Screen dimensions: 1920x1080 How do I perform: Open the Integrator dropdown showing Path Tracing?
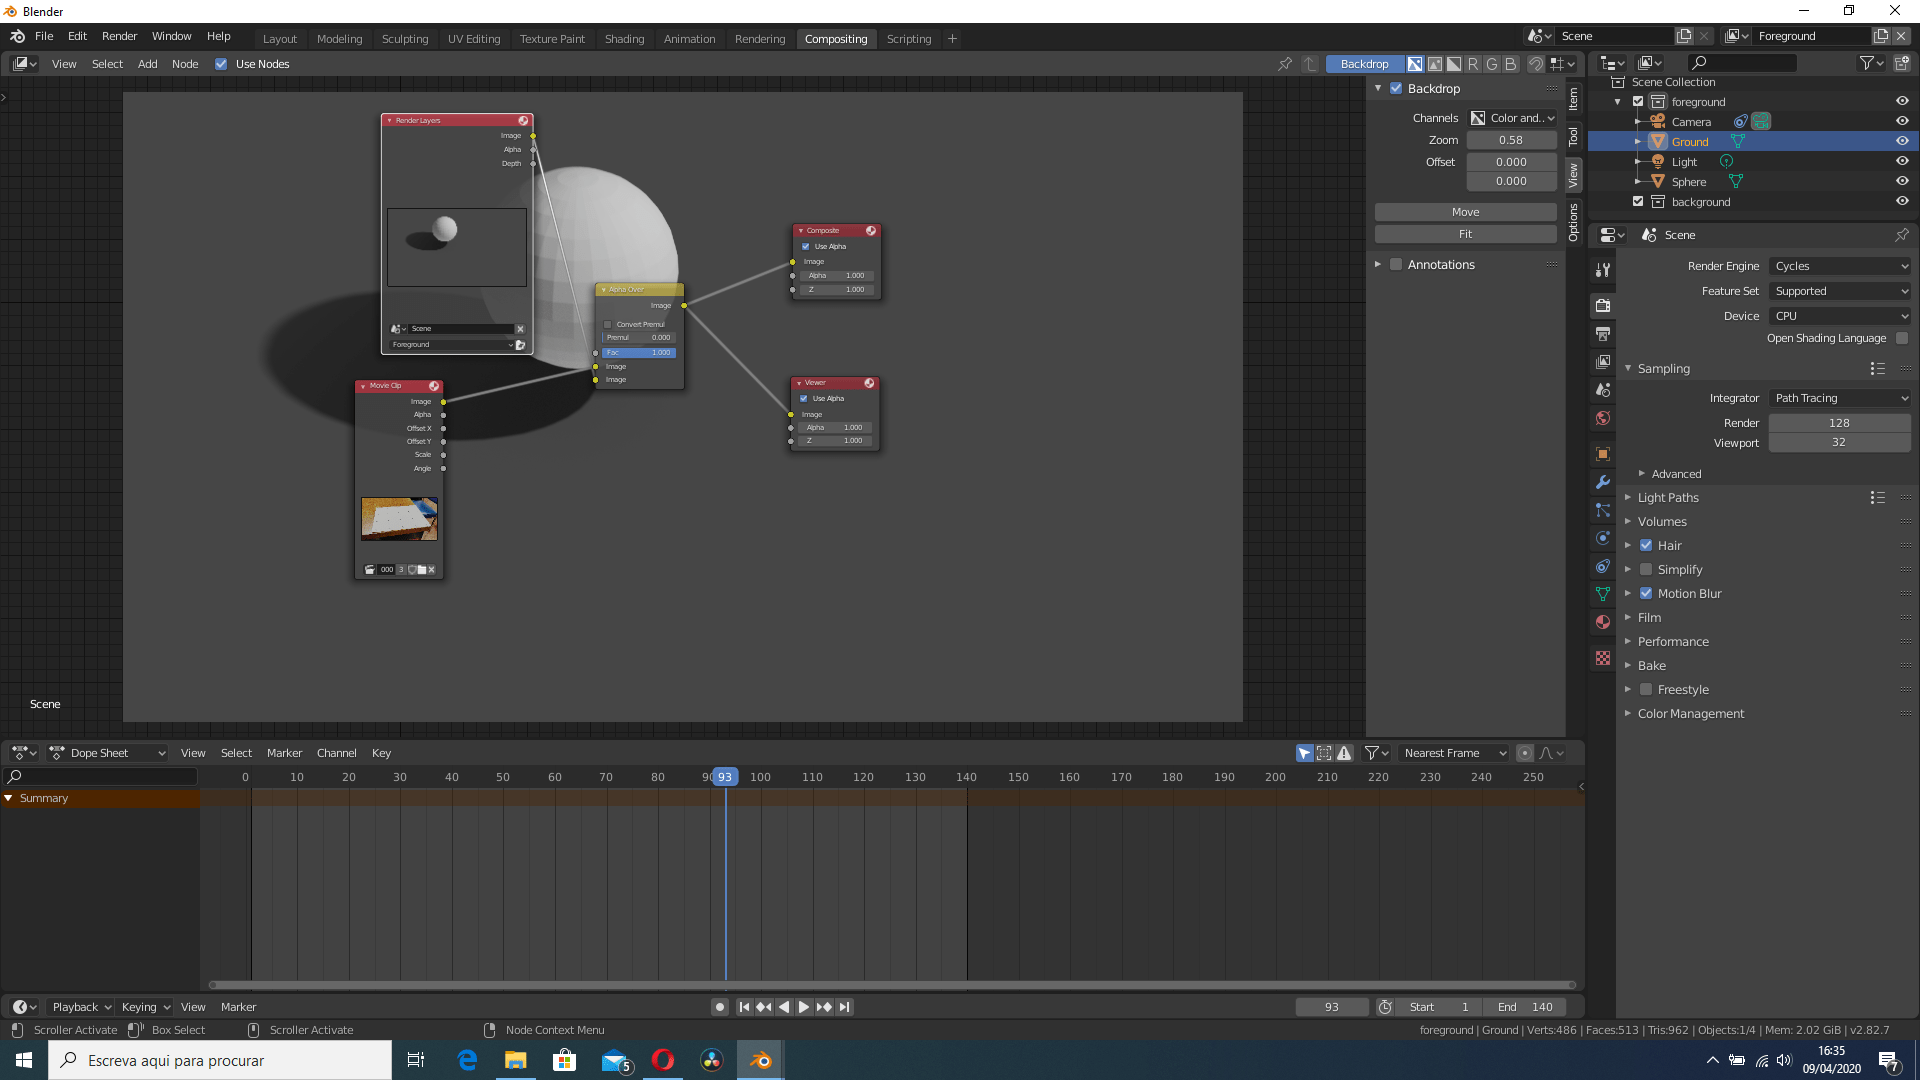[1839, 398]
